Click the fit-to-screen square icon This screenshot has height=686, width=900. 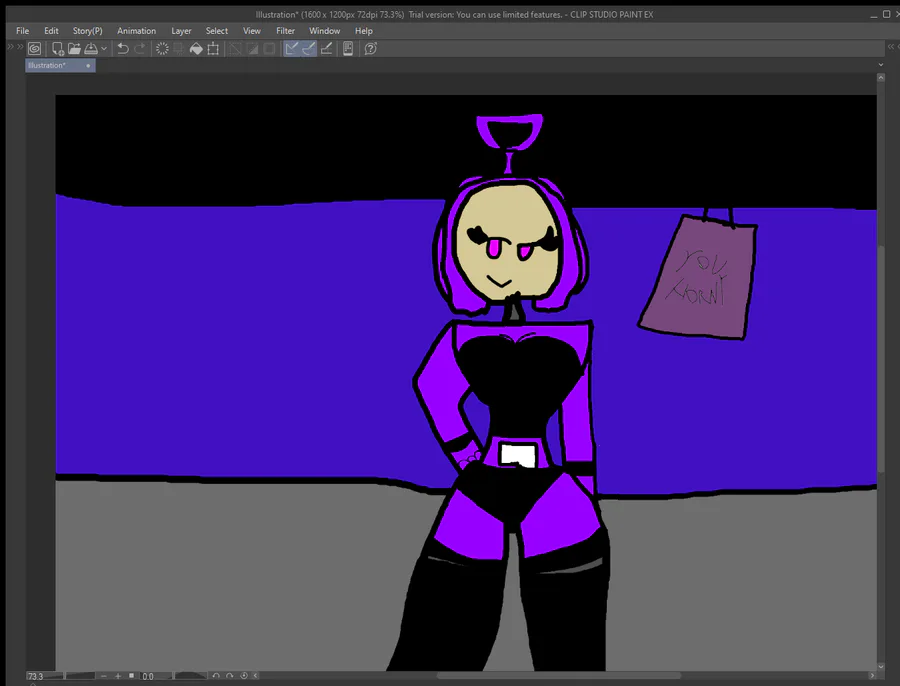pyautogui.click(x=131, y=676)
